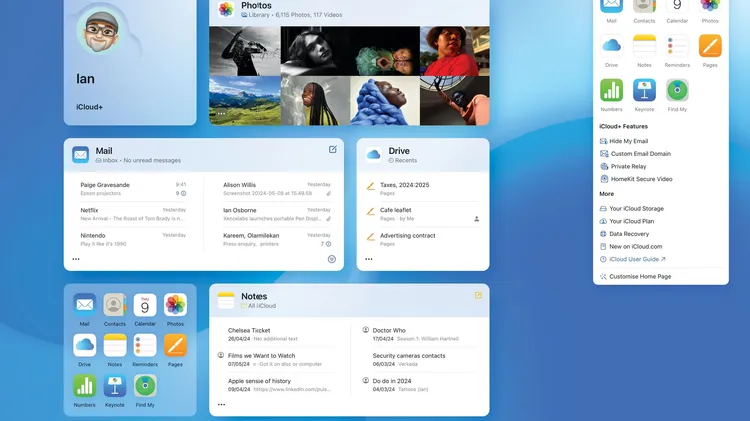Launch Notes from the app launcher panel
Image resolution: width=750 pixels, height=421 pixels.
[644, 46]
